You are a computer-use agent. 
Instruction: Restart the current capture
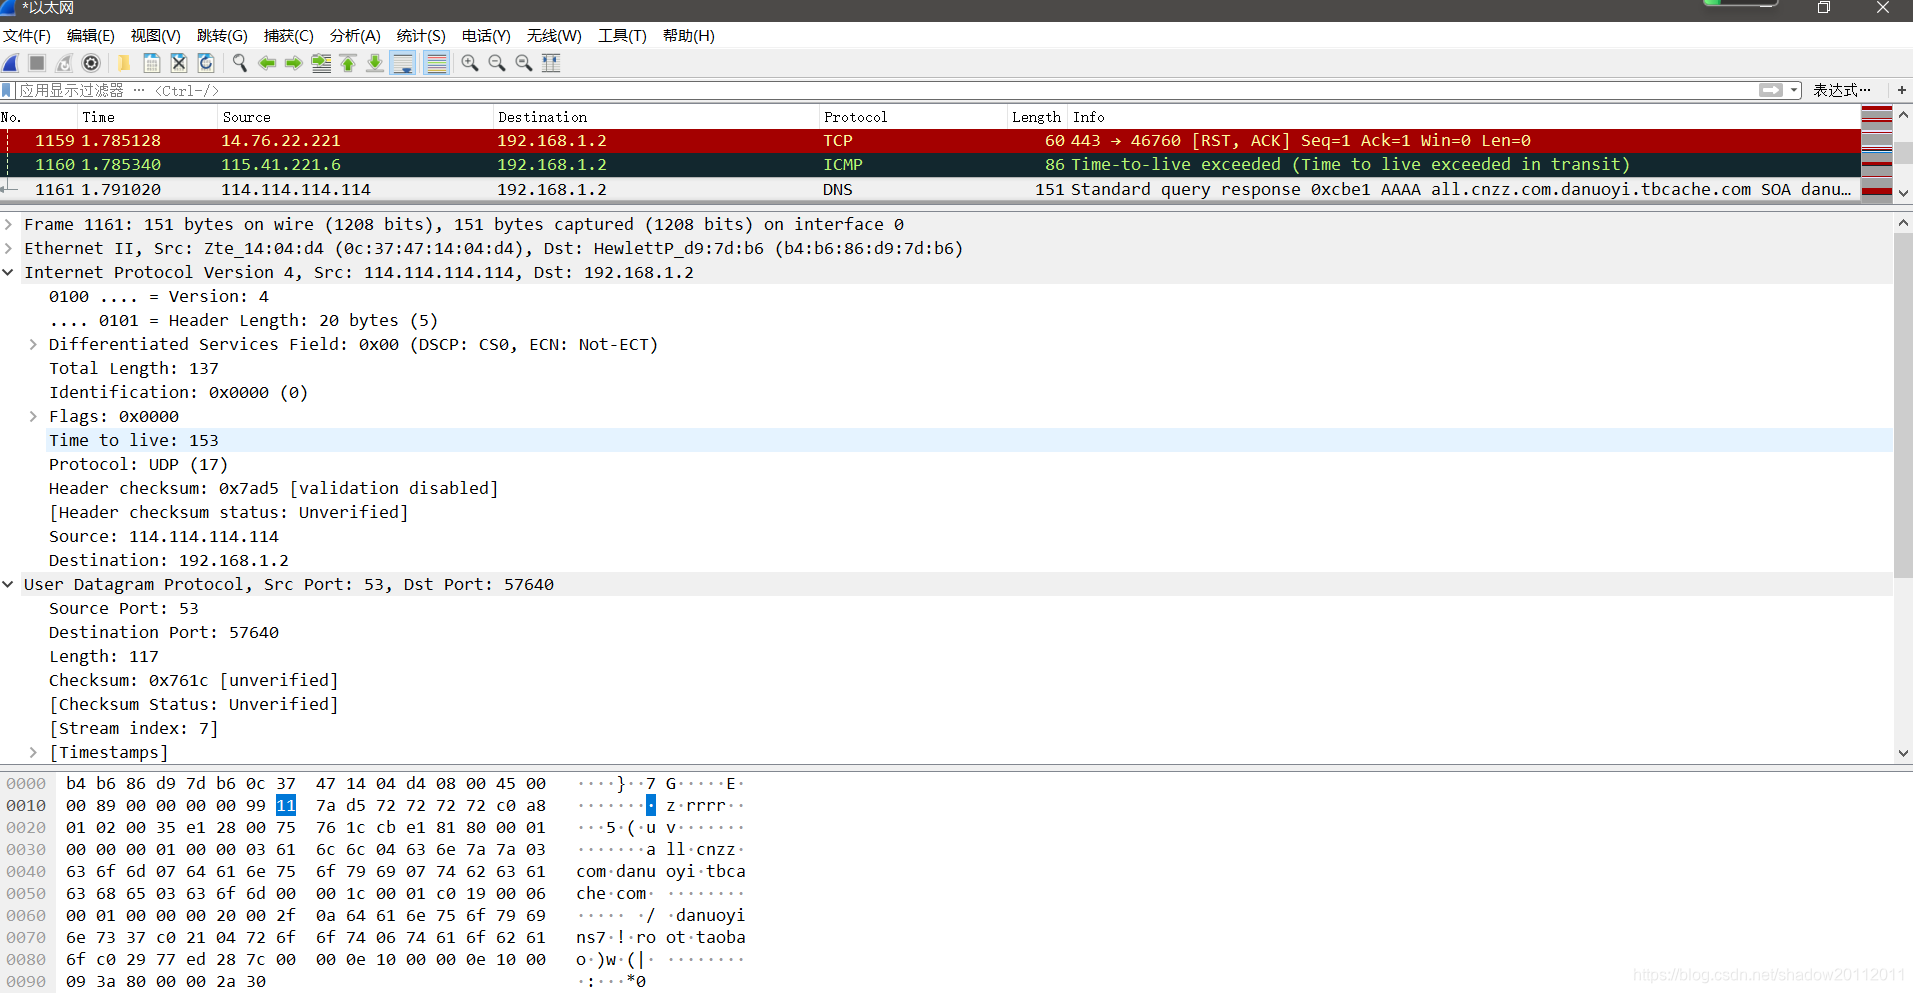64,63
